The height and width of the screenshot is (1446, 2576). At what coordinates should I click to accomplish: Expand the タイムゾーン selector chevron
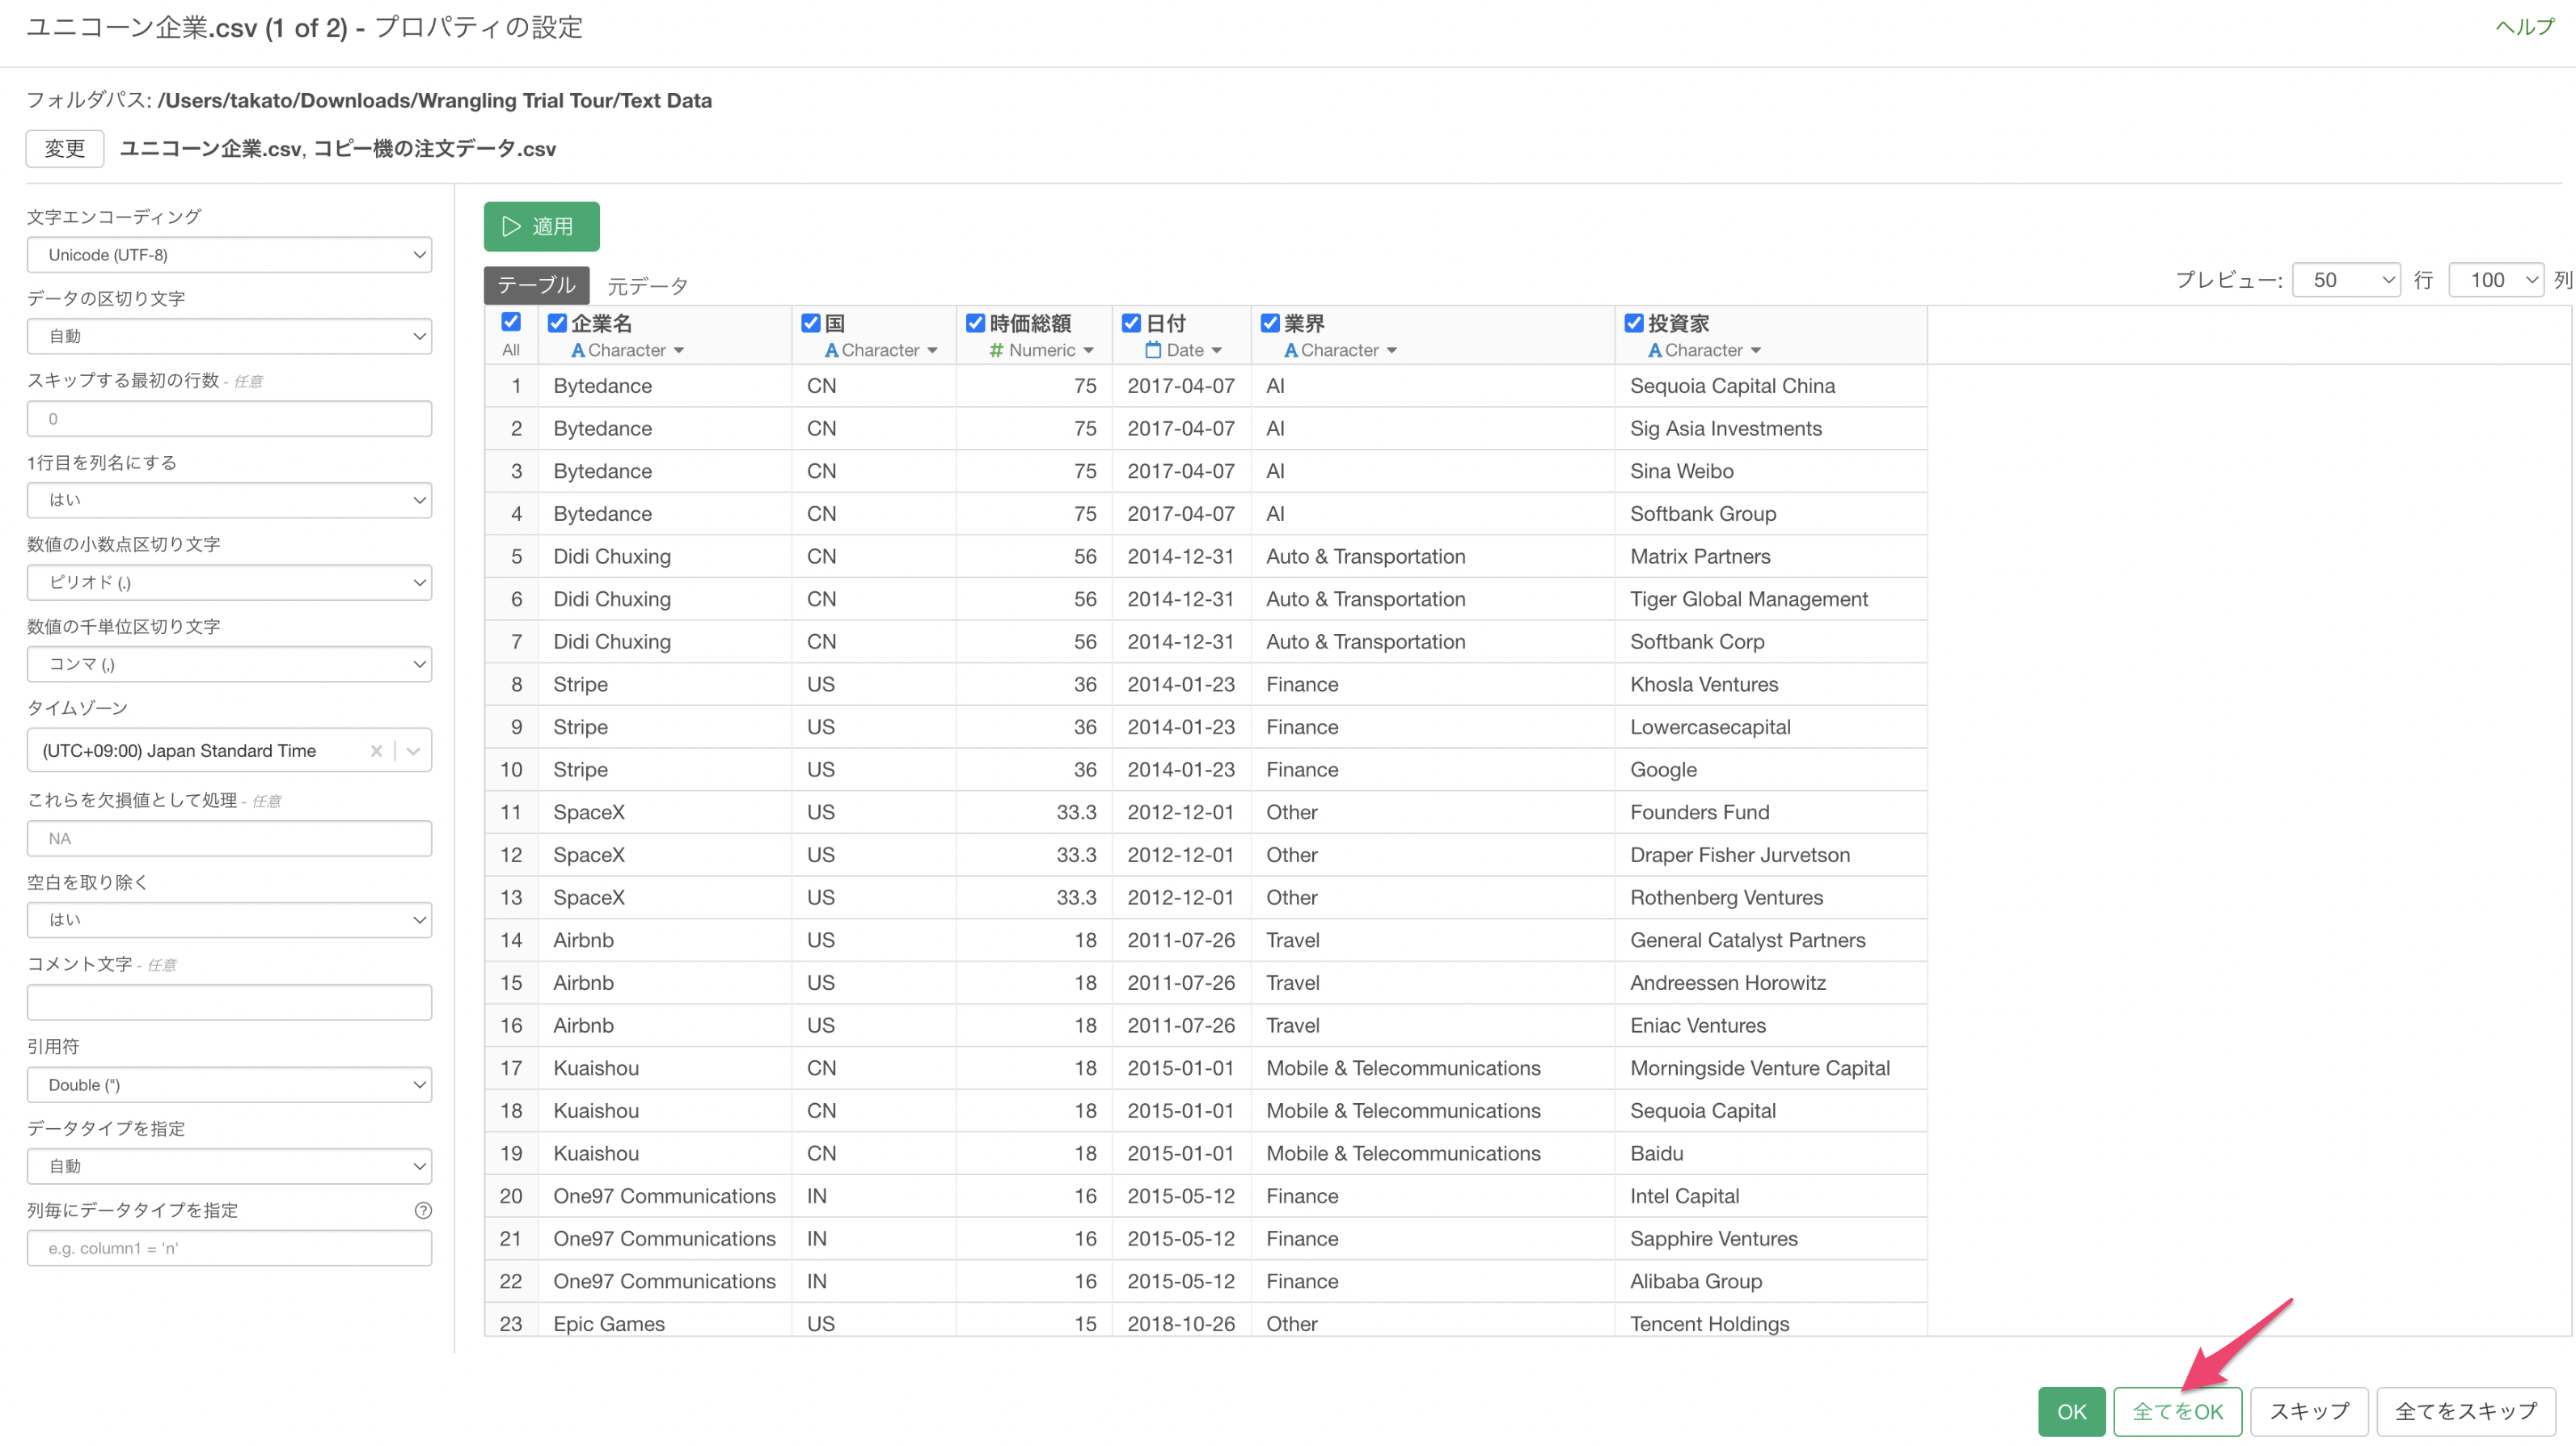pyautogui.click(x=413, y=751)
